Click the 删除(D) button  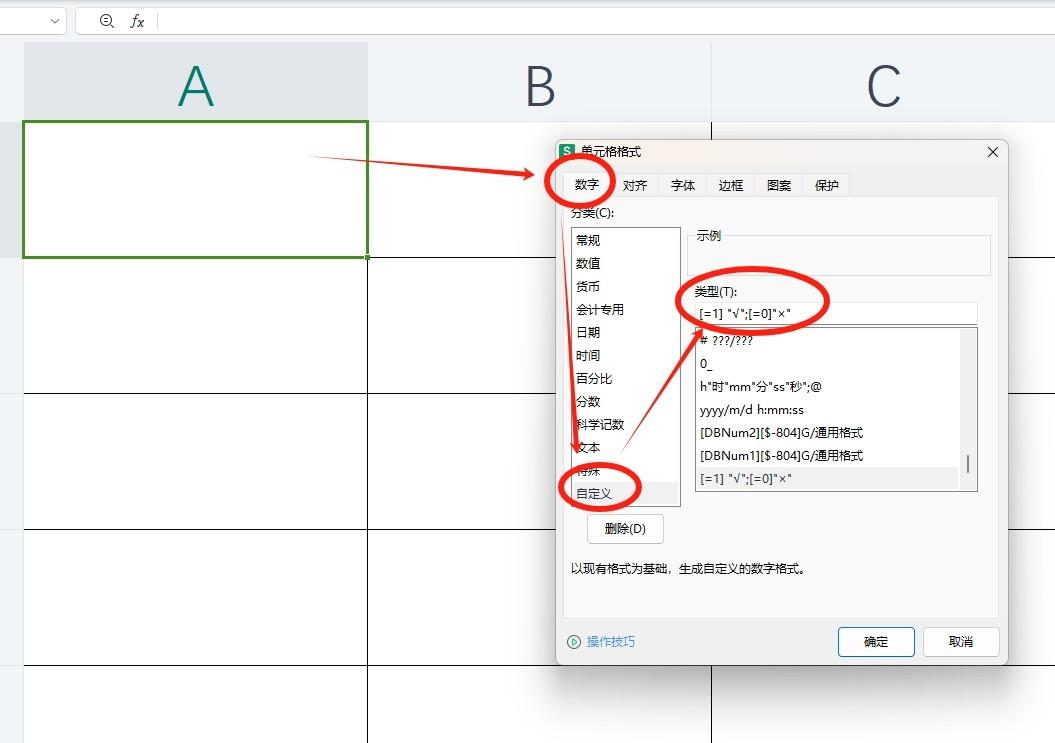(625, 529)
